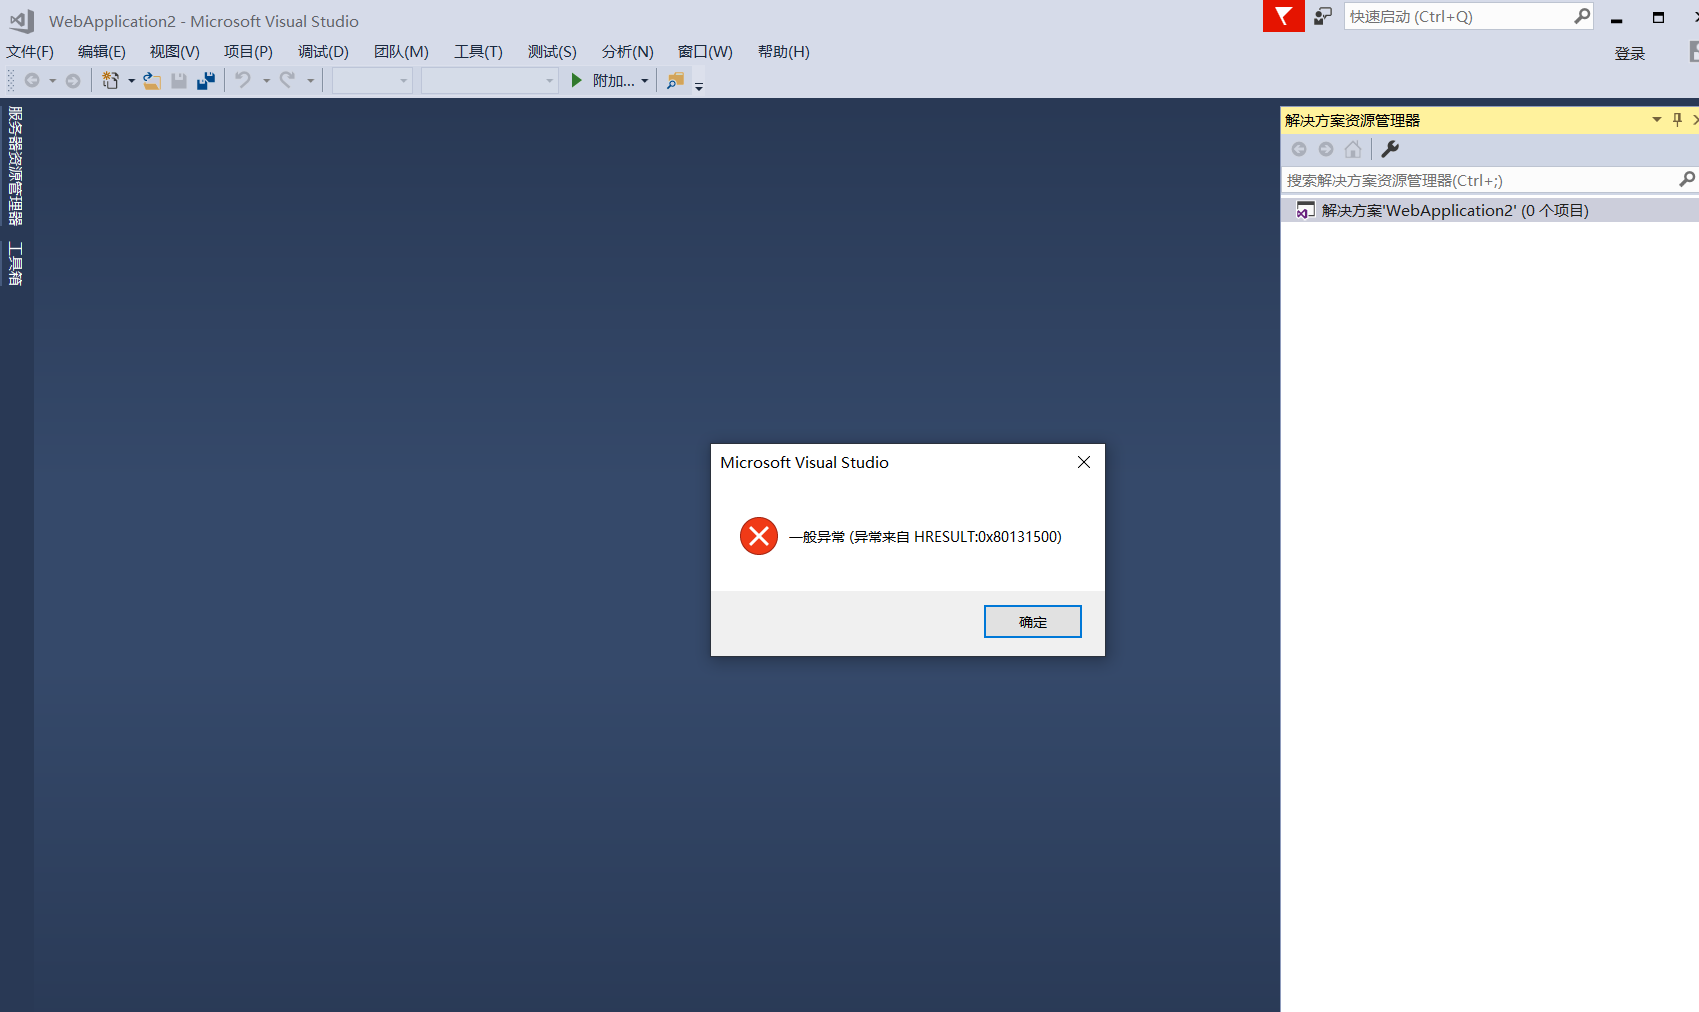
Task: Click the Solution Explorer search magnifier icon
Action: click(x=1687, y=179)
